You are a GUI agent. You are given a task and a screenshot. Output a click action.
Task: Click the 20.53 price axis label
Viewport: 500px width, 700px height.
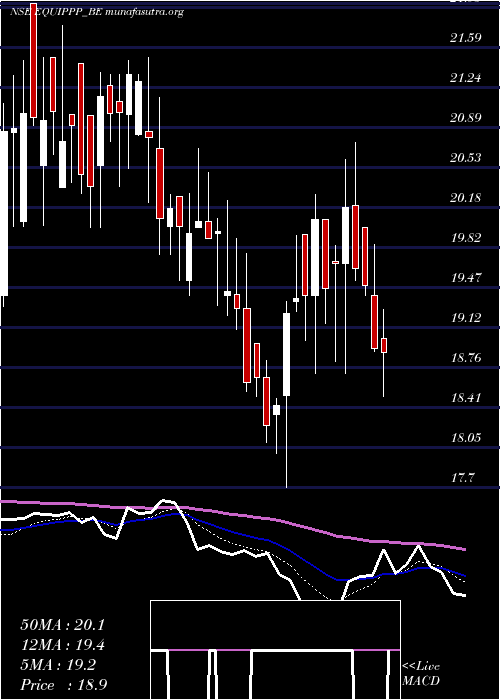466,158
